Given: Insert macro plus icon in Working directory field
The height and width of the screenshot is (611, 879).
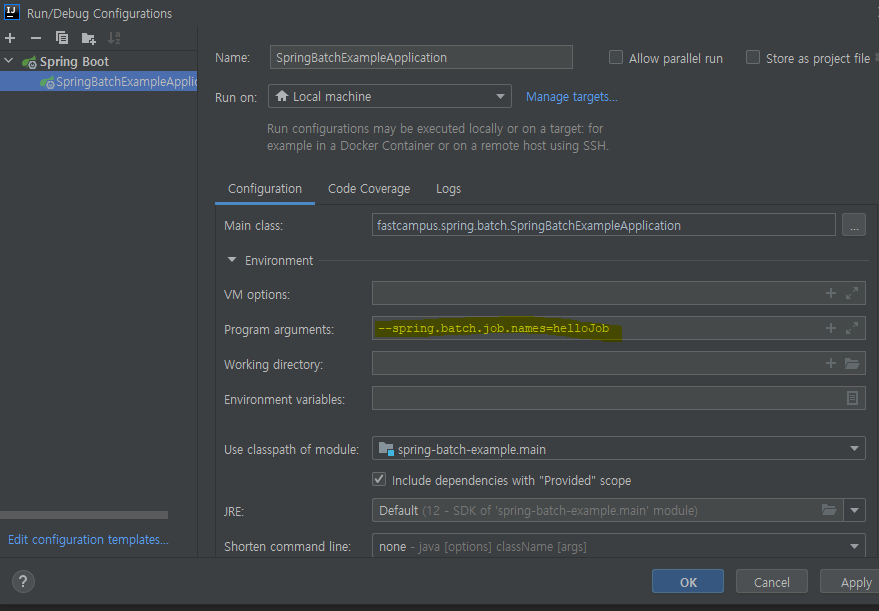Looking at the screenshot, I should 831,363.
